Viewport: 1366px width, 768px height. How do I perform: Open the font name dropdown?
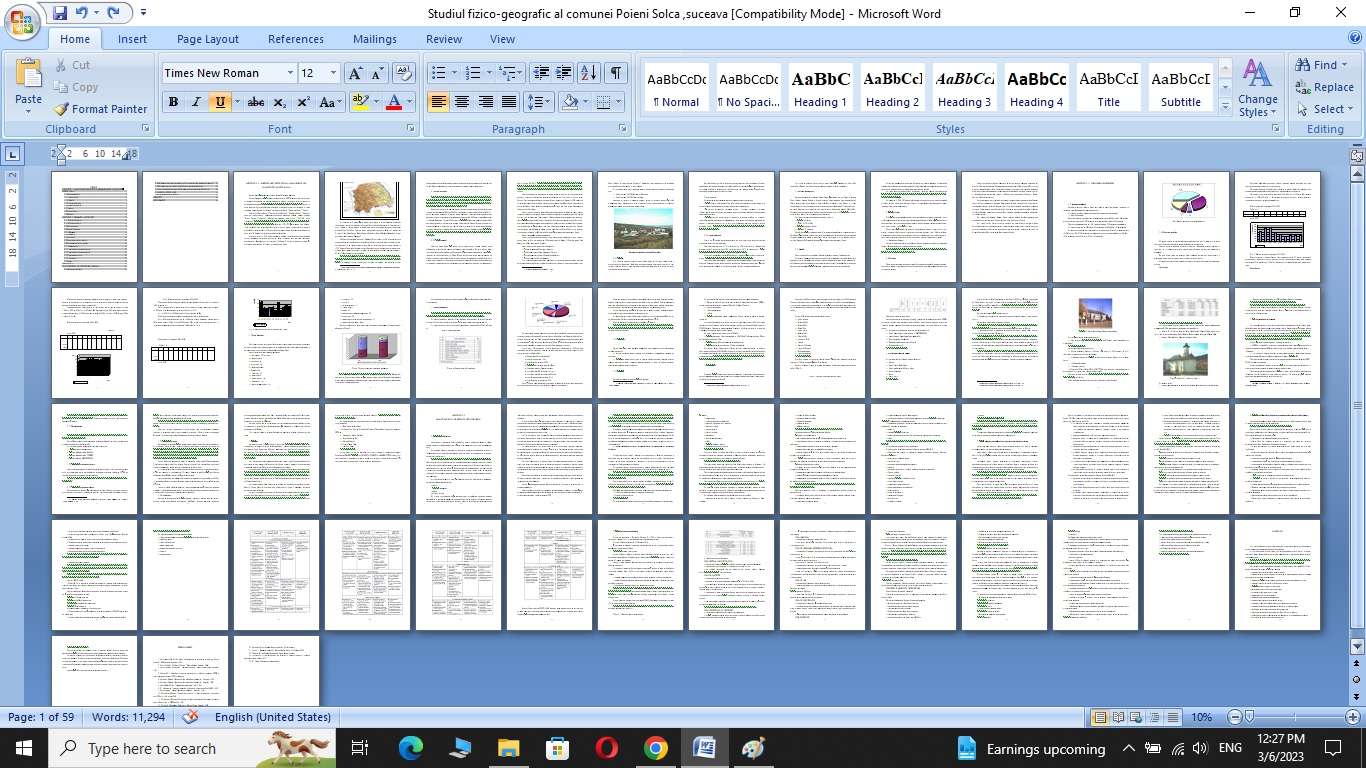click(x=290, y=73)
